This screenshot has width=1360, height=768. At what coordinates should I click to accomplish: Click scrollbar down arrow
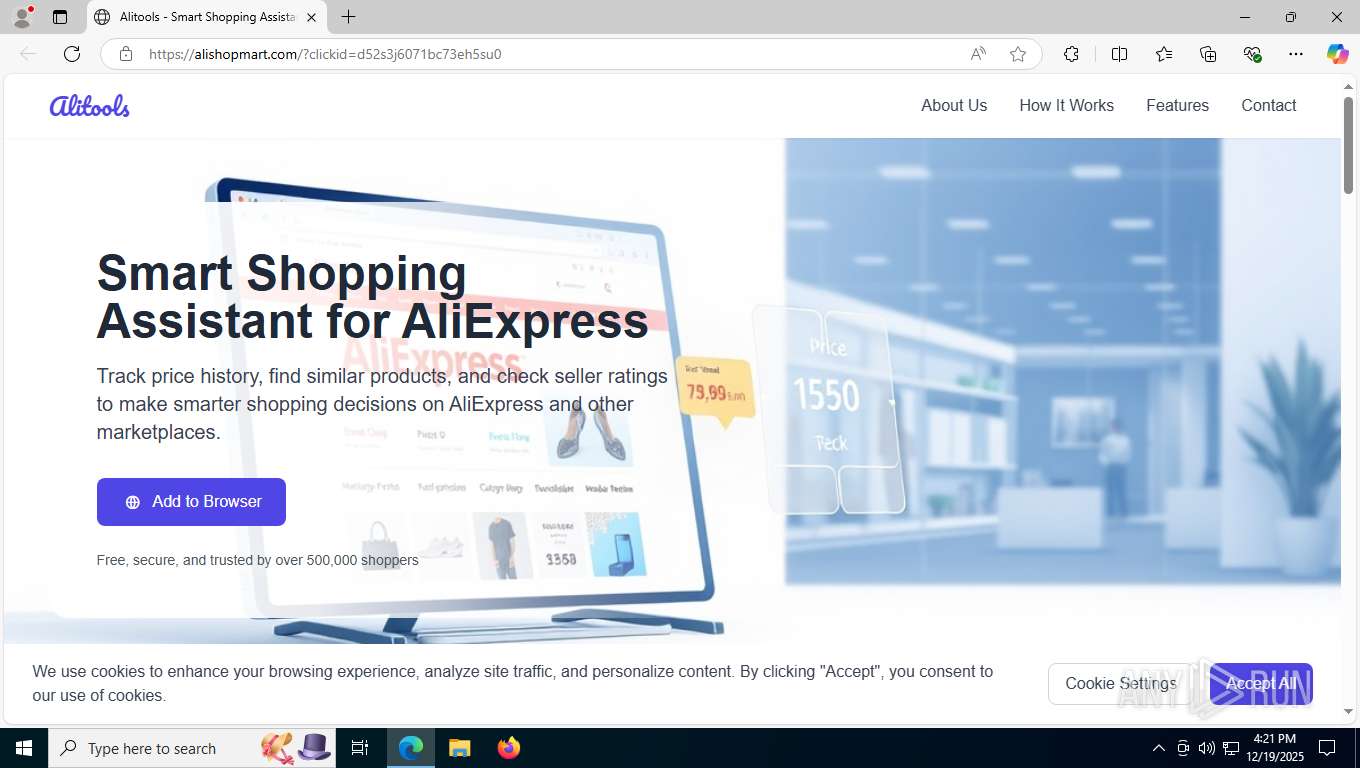(x=1348, y=712)
